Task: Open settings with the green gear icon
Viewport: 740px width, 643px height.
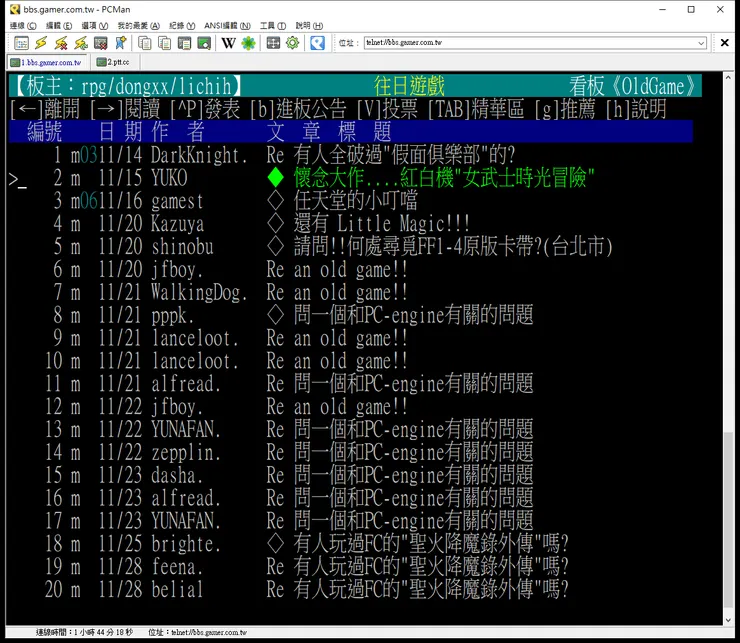Action: tap(293, 43)
